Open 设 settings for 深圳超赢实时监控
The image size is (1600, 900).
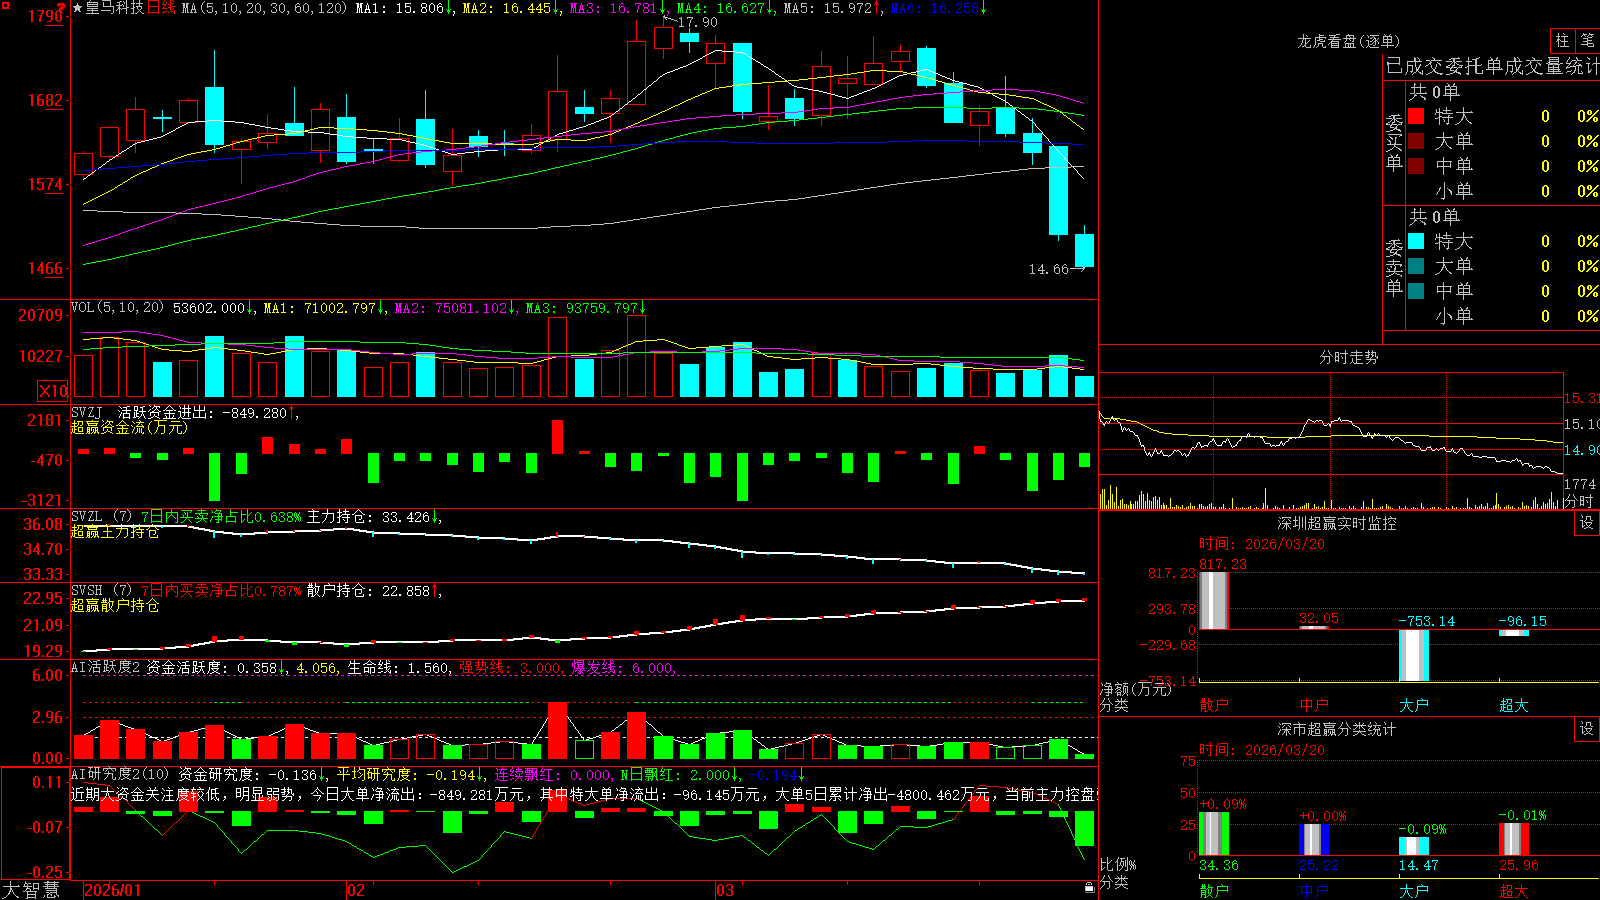click(x=1587, y=523)
